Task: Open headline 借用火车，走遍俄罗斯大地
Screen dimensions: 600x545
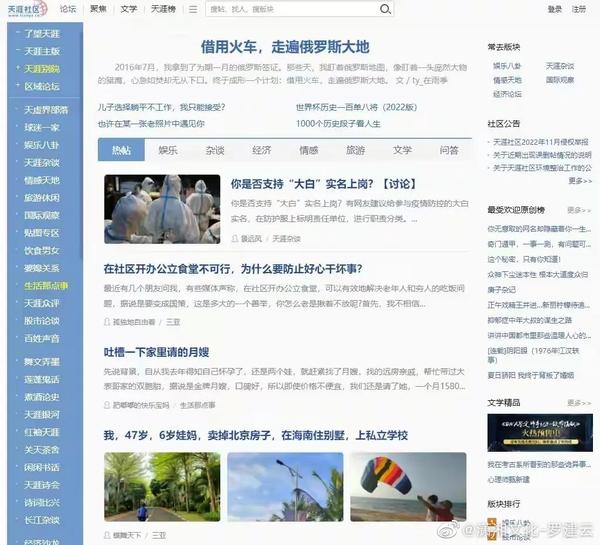Action: [285, 47]
